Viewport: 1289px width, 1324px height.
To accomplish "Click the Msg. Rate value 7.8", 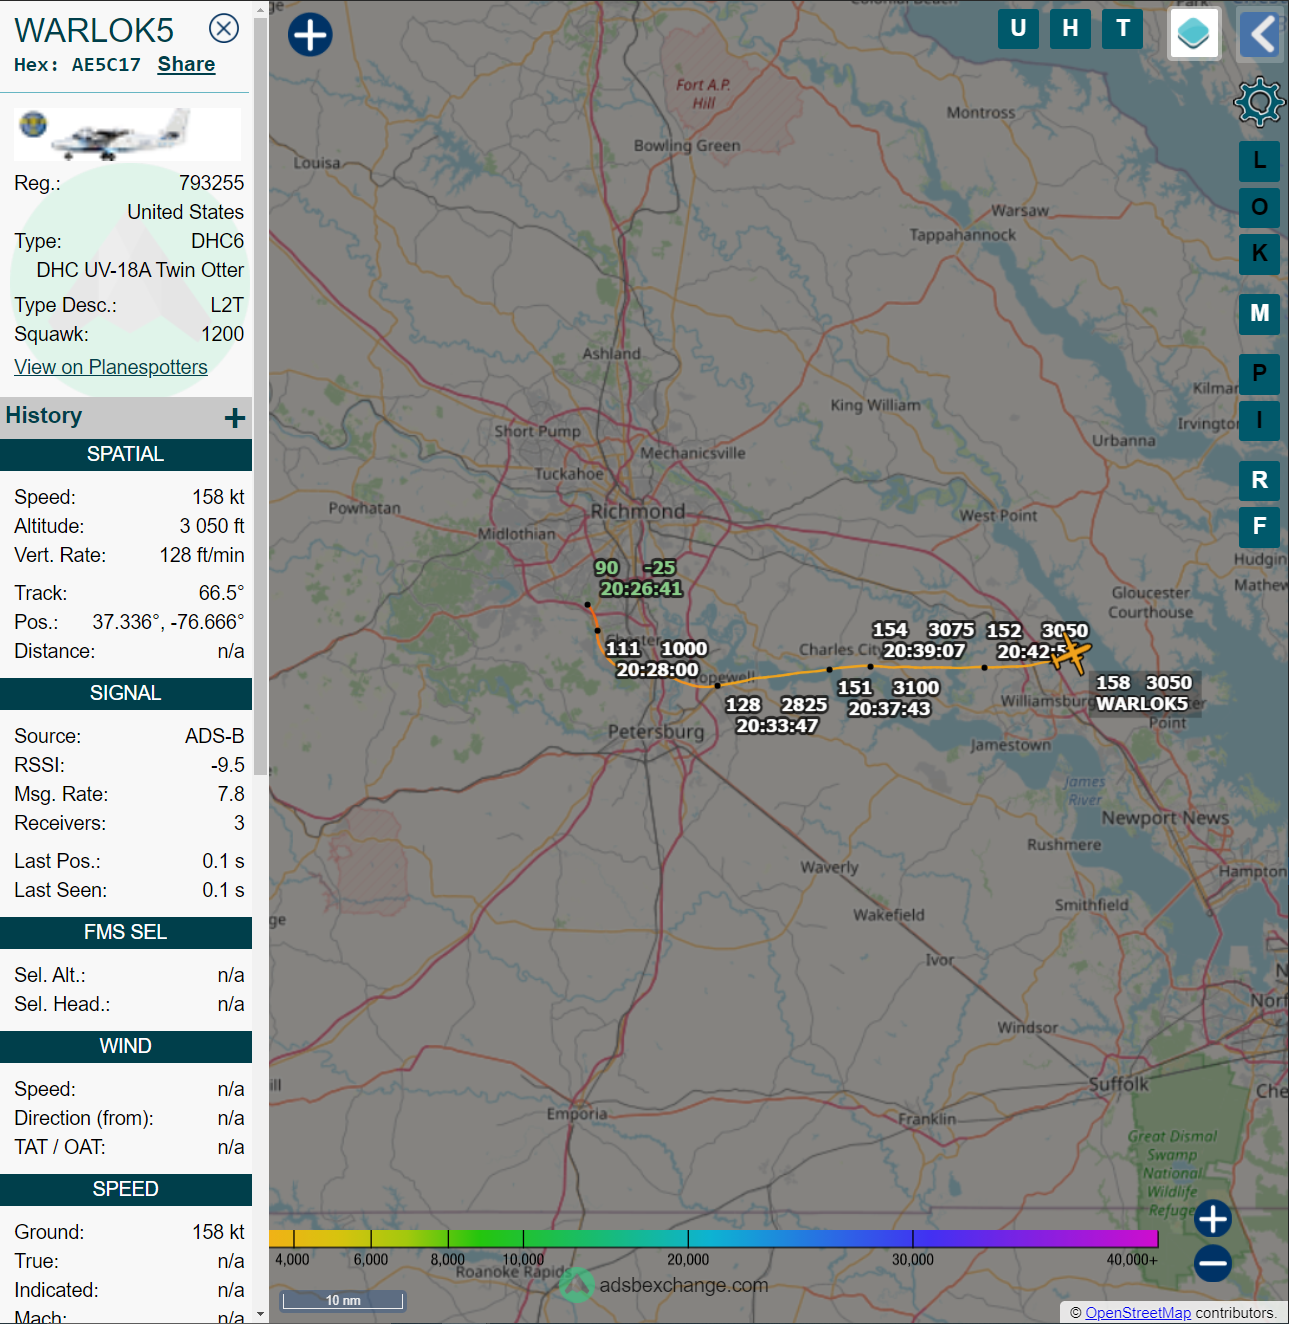I will coord(231,794).
